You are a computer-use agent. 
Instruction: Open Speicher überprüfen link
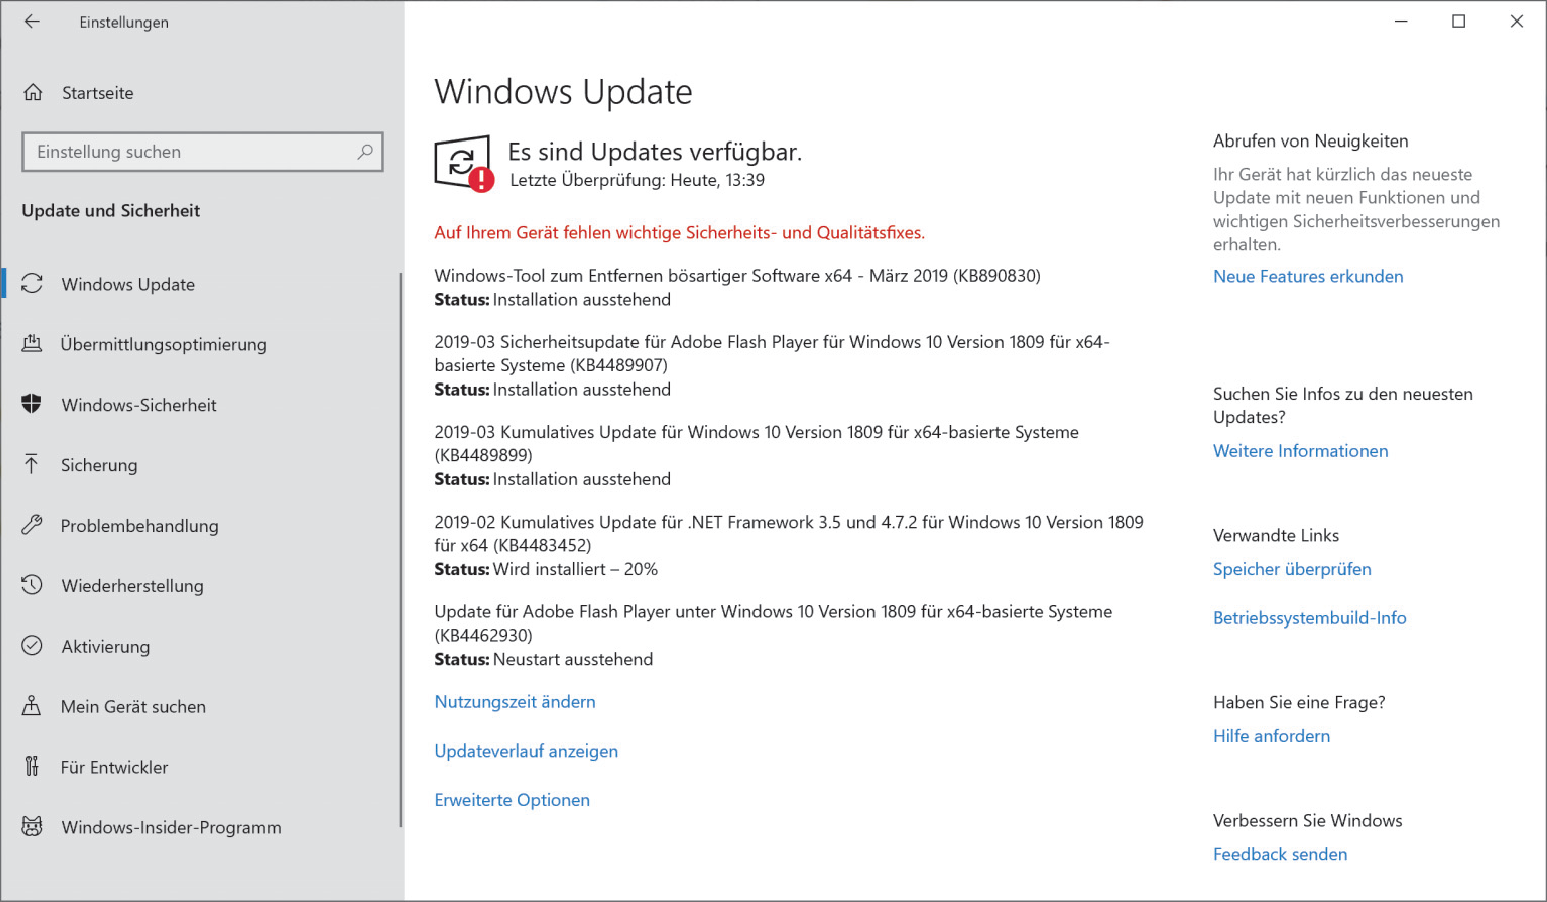click(1292, 569)
